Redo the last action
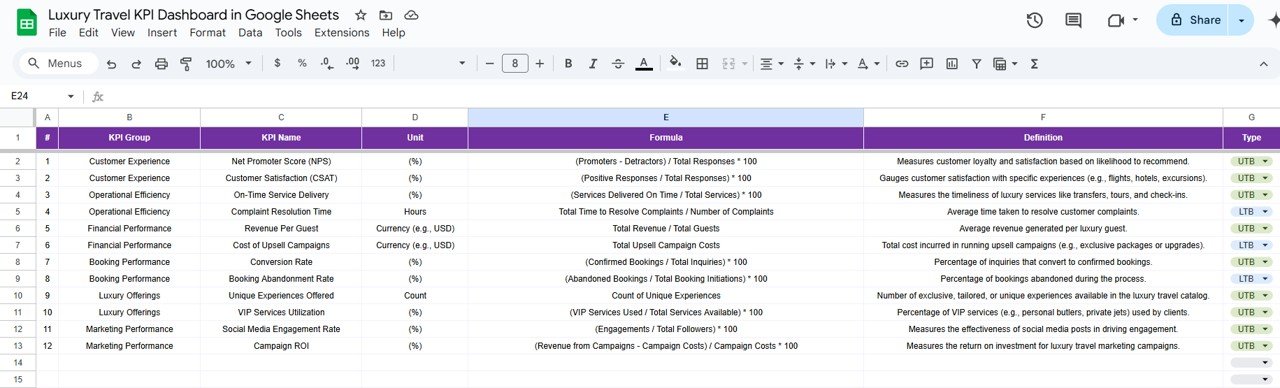 pyautogui.click(x=136, y=64)
